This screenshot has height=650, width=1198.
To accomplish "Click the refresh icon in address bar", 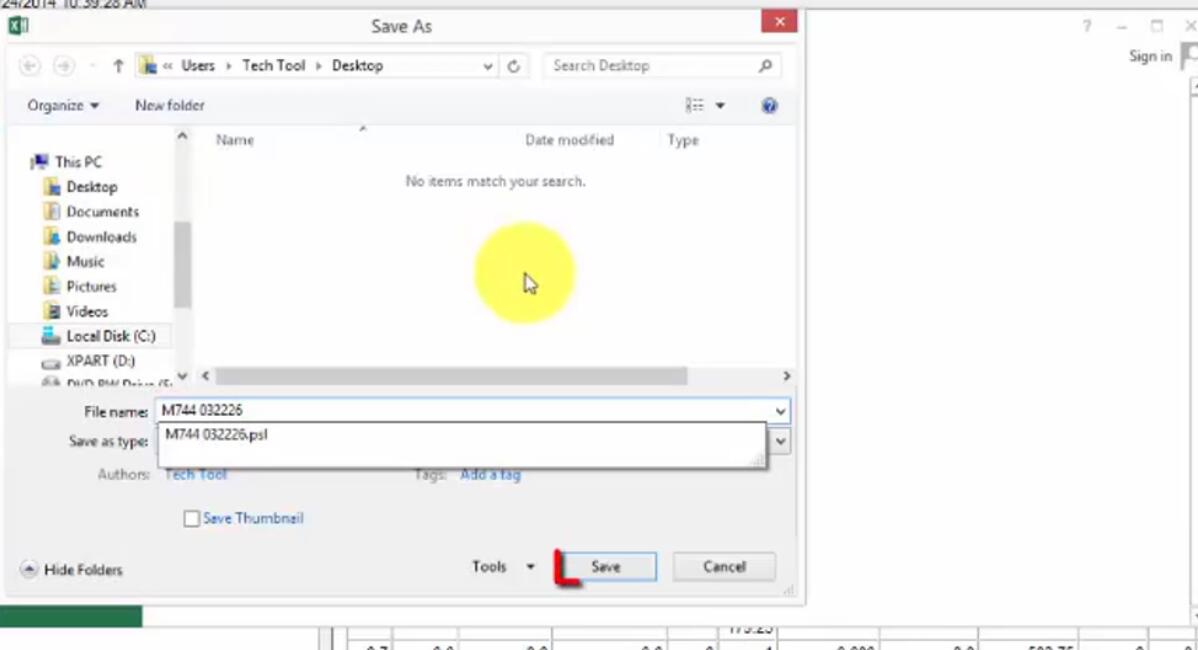I will 513,66.
